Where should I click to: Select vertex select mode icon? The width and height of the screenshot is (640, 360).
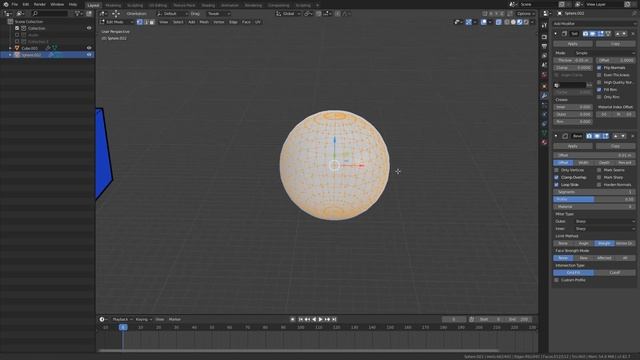pos(140,22)
